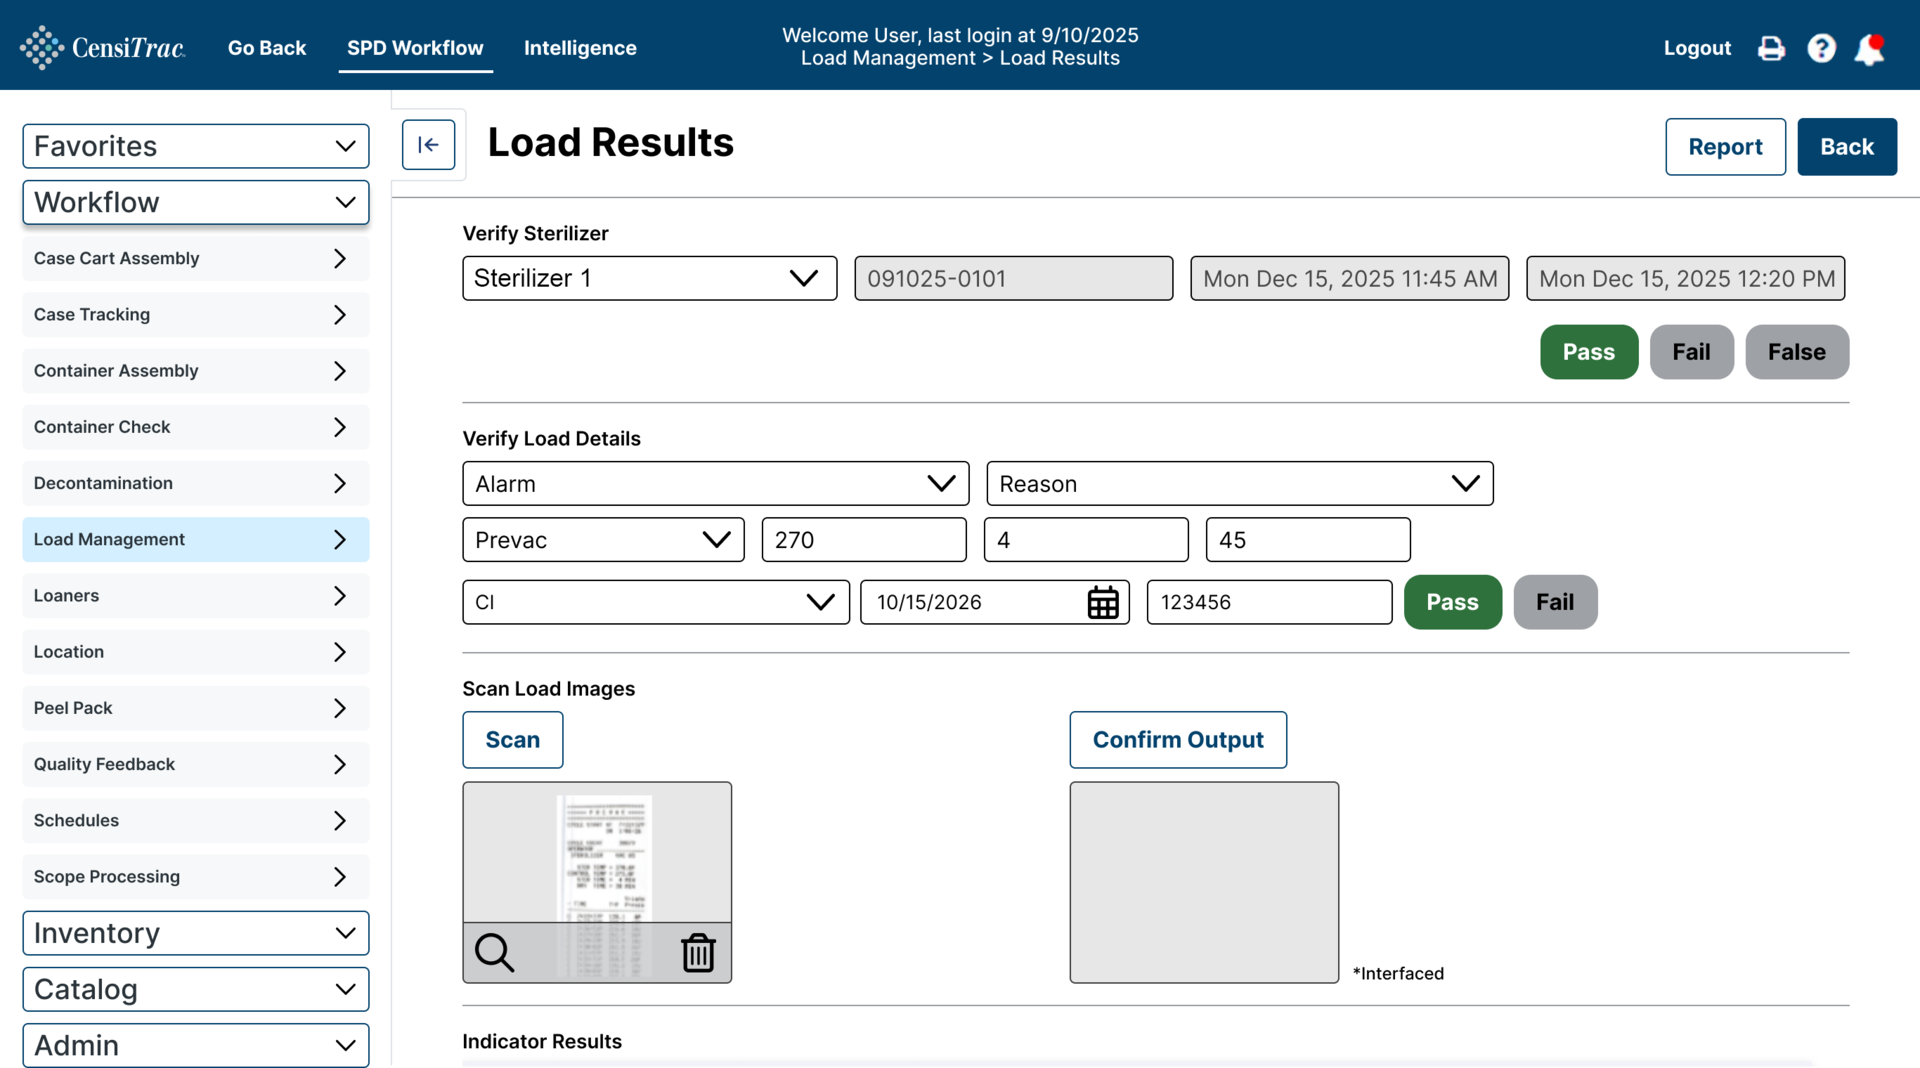Click the printer icon in header

tap(1771, 48)
